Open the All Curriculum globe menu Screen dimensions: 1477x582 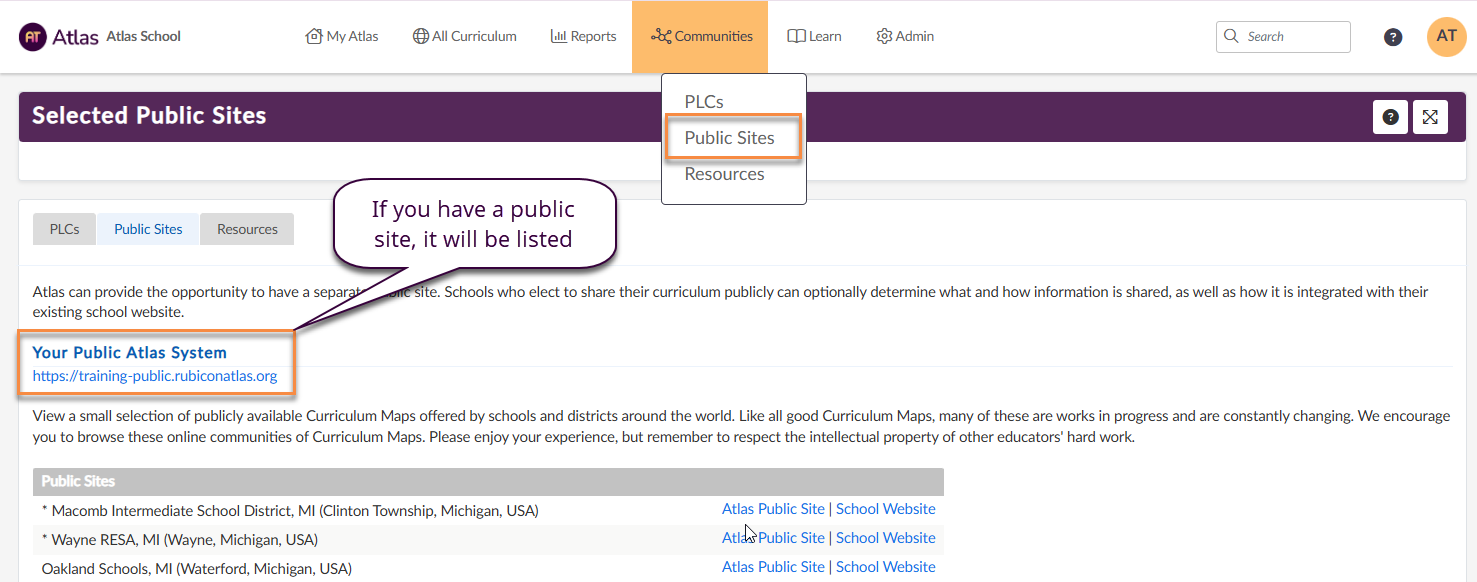464,36
